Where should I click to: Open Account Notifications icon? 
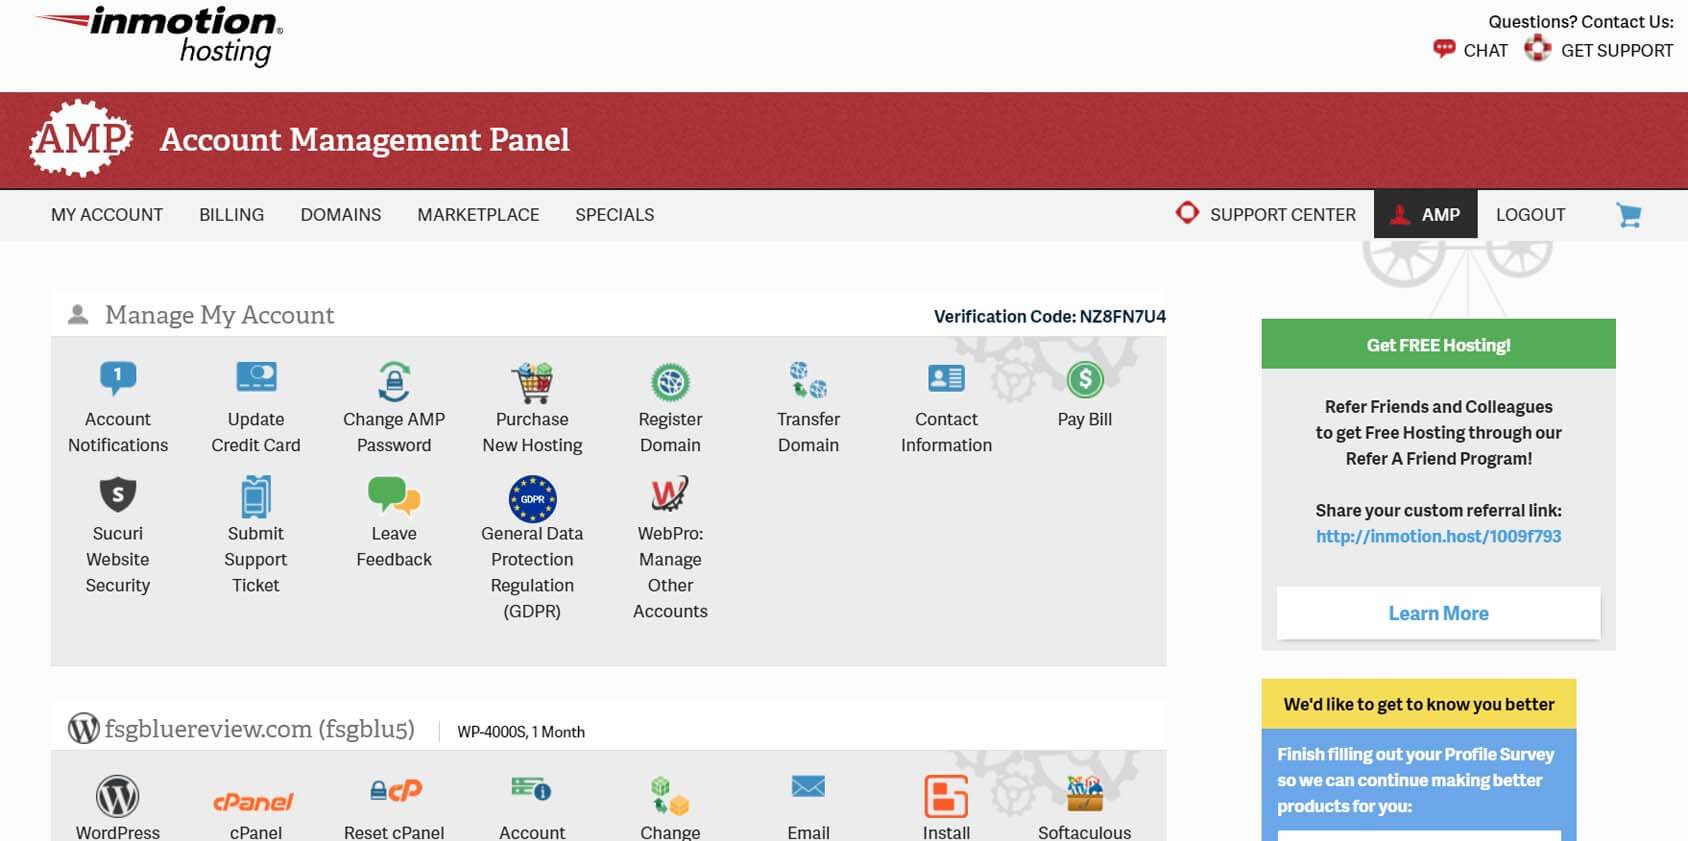point(118,379)
